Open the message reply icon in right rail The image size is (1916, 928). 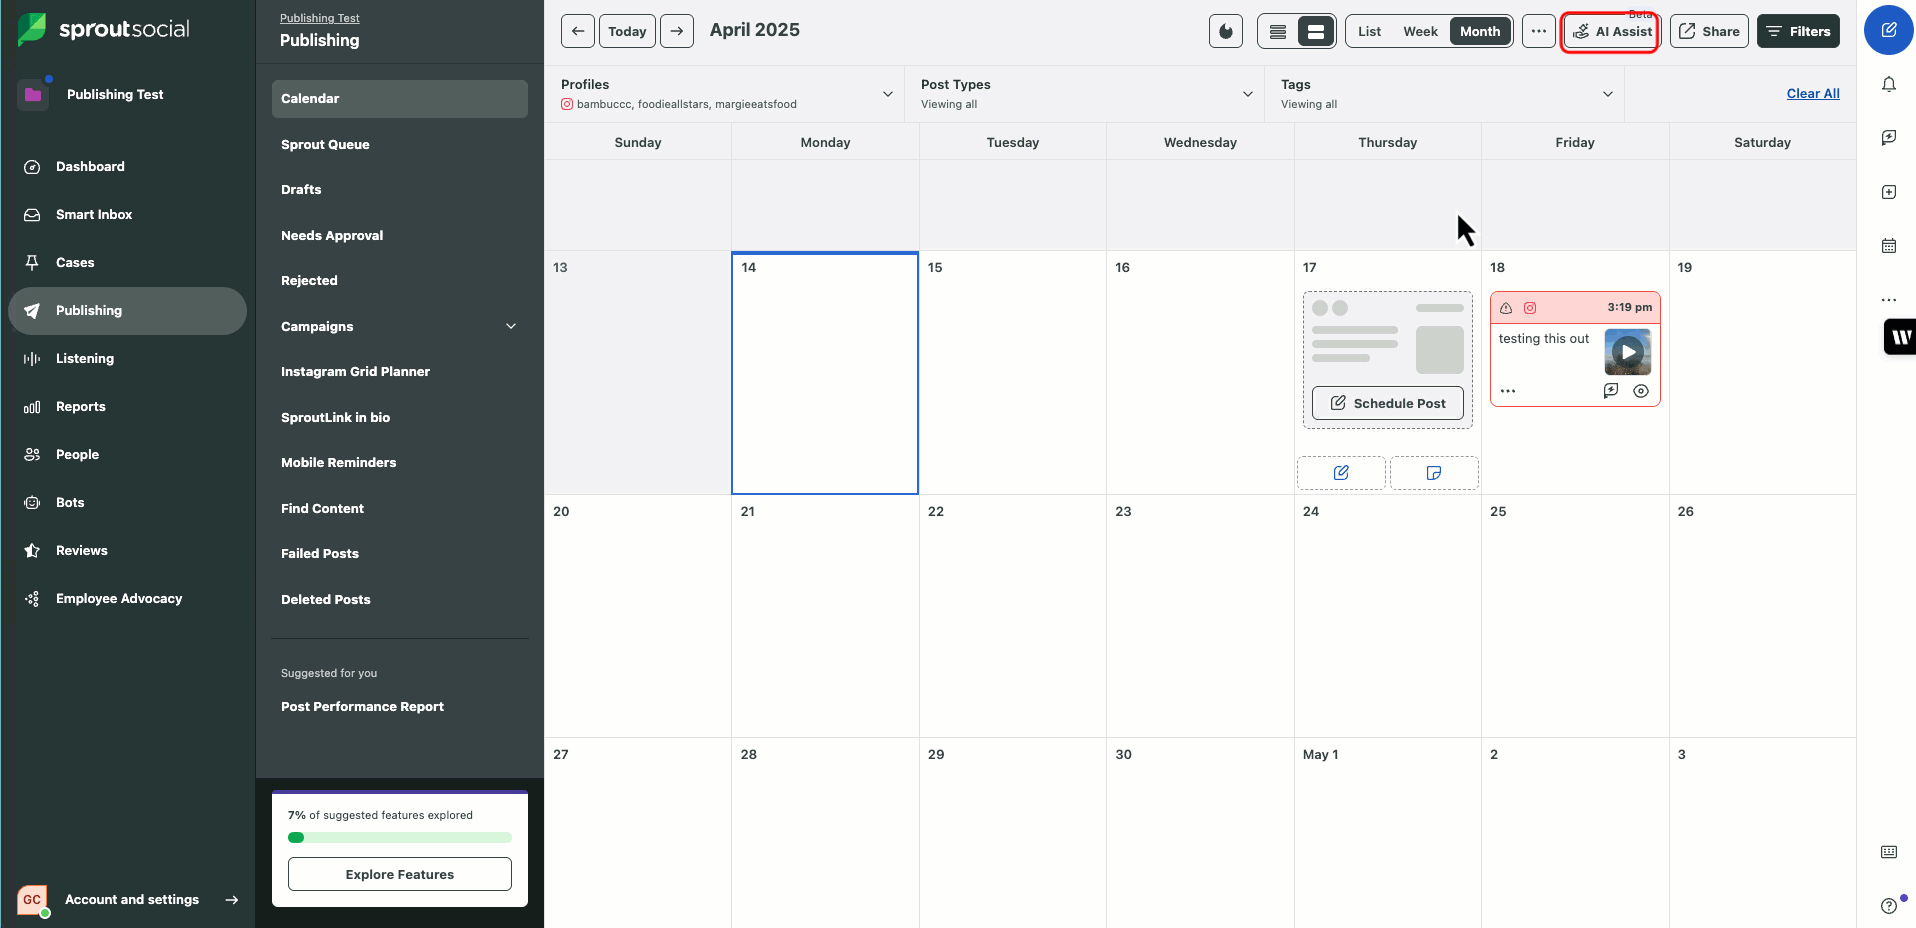(1888, 138)
